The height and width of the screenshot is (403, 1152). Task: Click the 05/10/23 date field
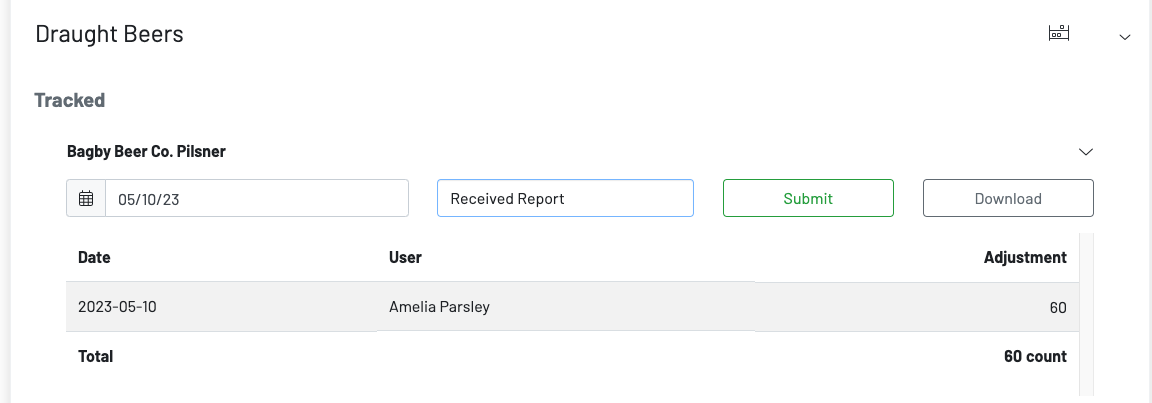256,198
